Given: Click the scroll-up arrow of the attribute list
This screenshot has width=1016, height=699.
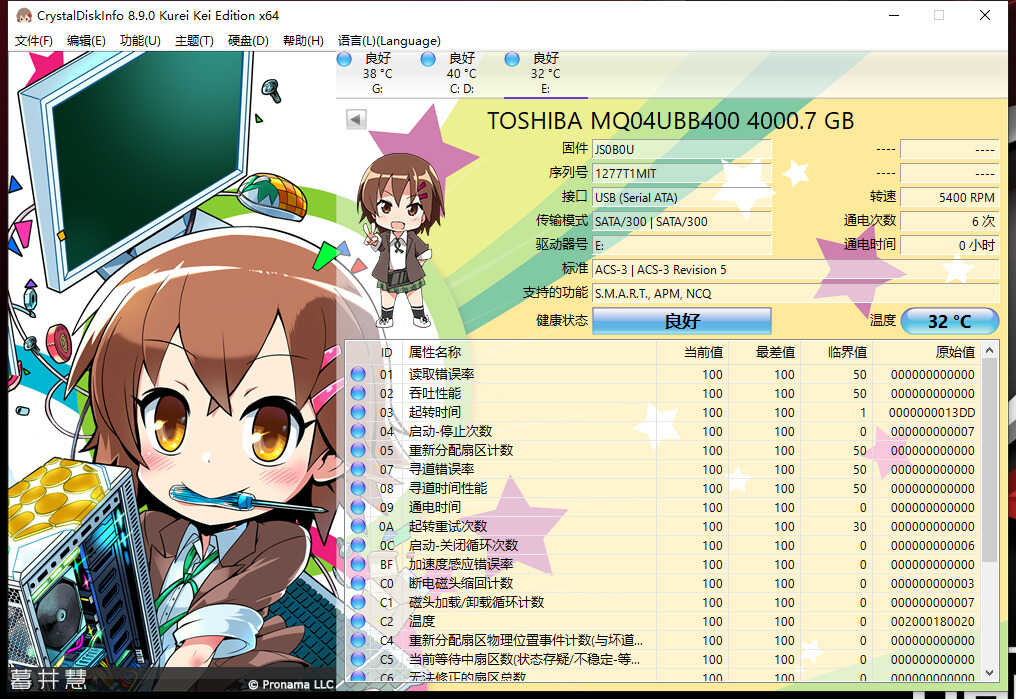Looking at the screenshot, I should [x=989, y=351].
